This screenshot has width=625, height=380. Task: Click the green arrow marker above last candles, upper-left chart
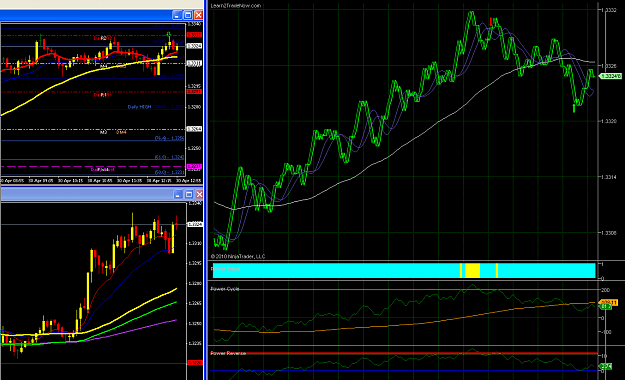click(169, 34)
